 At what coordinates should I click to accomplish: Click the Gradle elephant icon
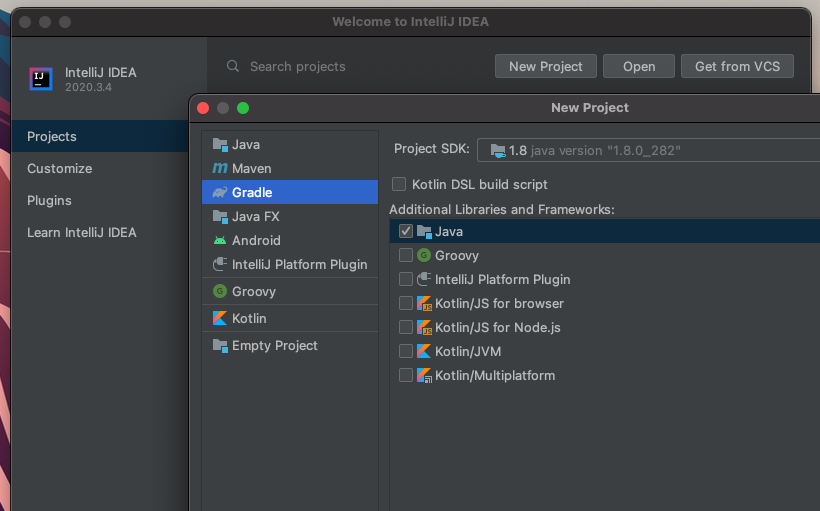pyautogui.click(x=220, y=192)
